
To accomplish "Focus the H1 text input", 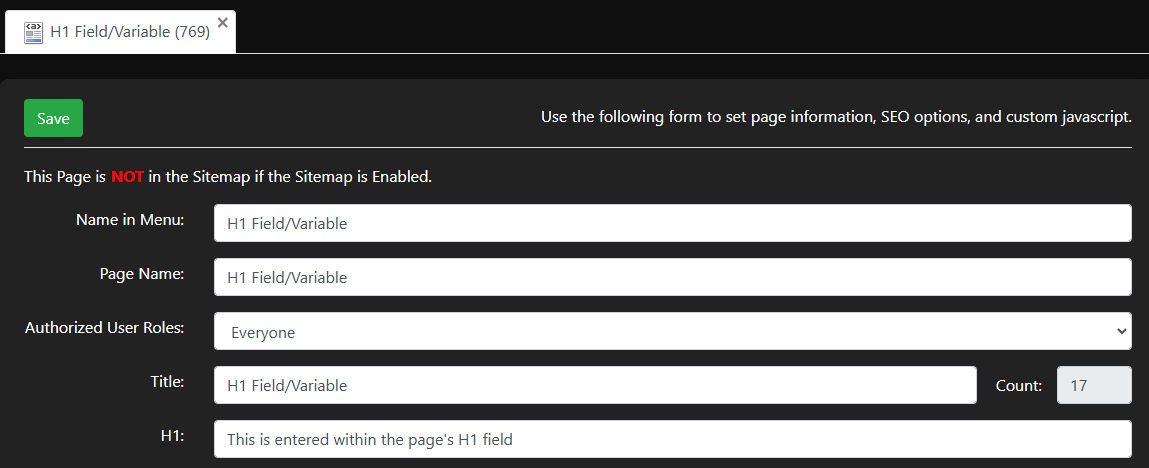I will (x=672, y=439).
